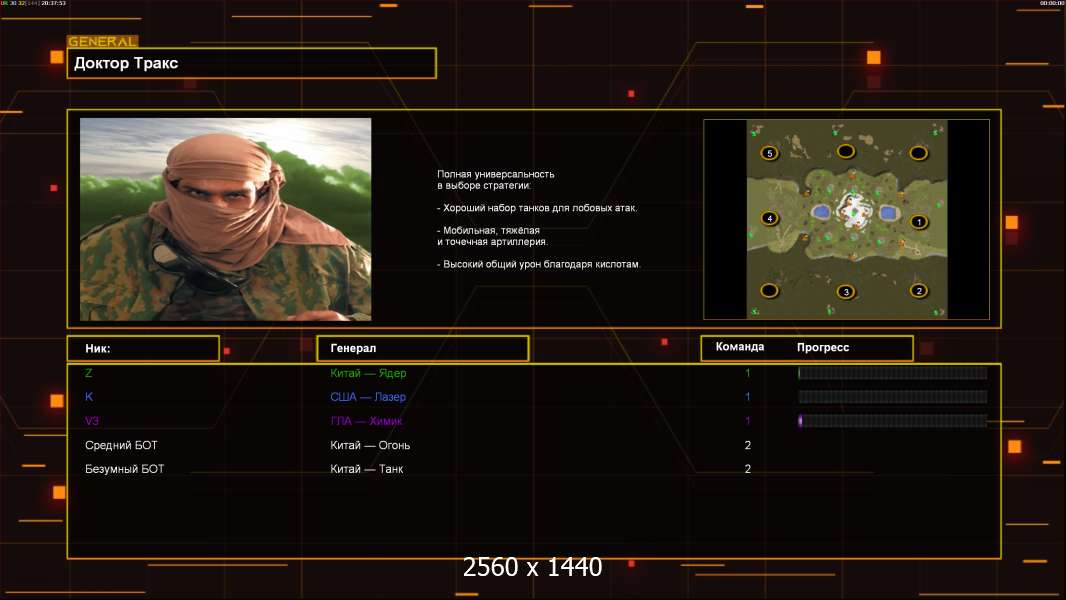The height and width of the screenshot is (600, 1066).
Task: Click player Z's loading progress bar
Action: pos(892,373)
